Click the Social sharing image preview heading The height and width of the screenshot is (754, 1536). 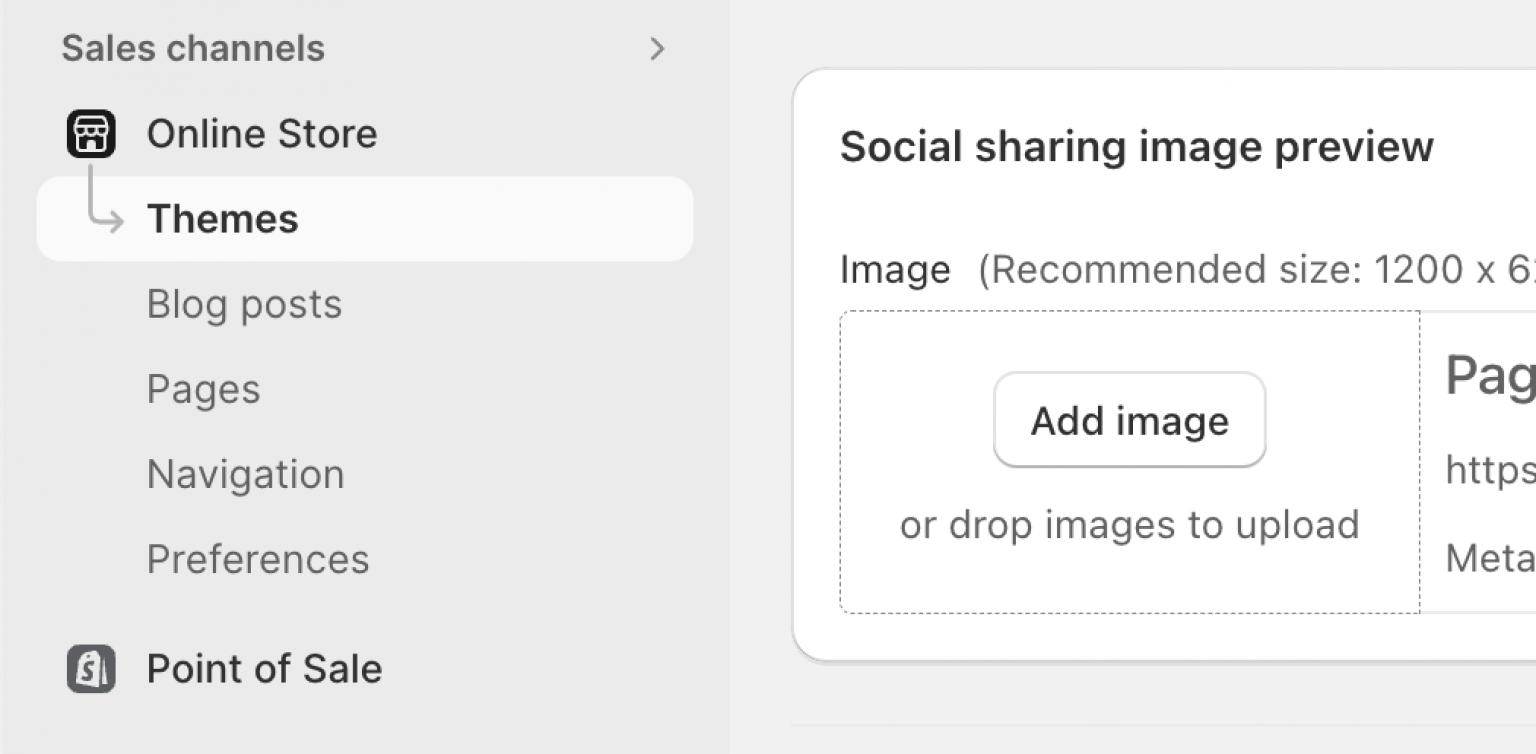pos(1137,147)
